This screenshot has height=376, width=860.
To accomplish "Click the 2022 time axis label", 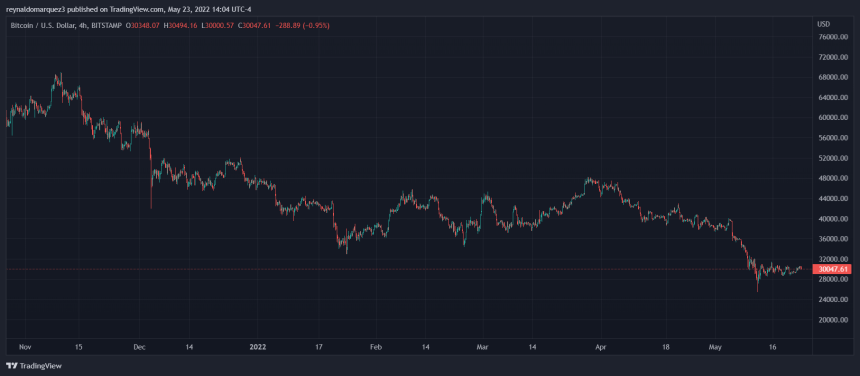I will pos(257,347).
